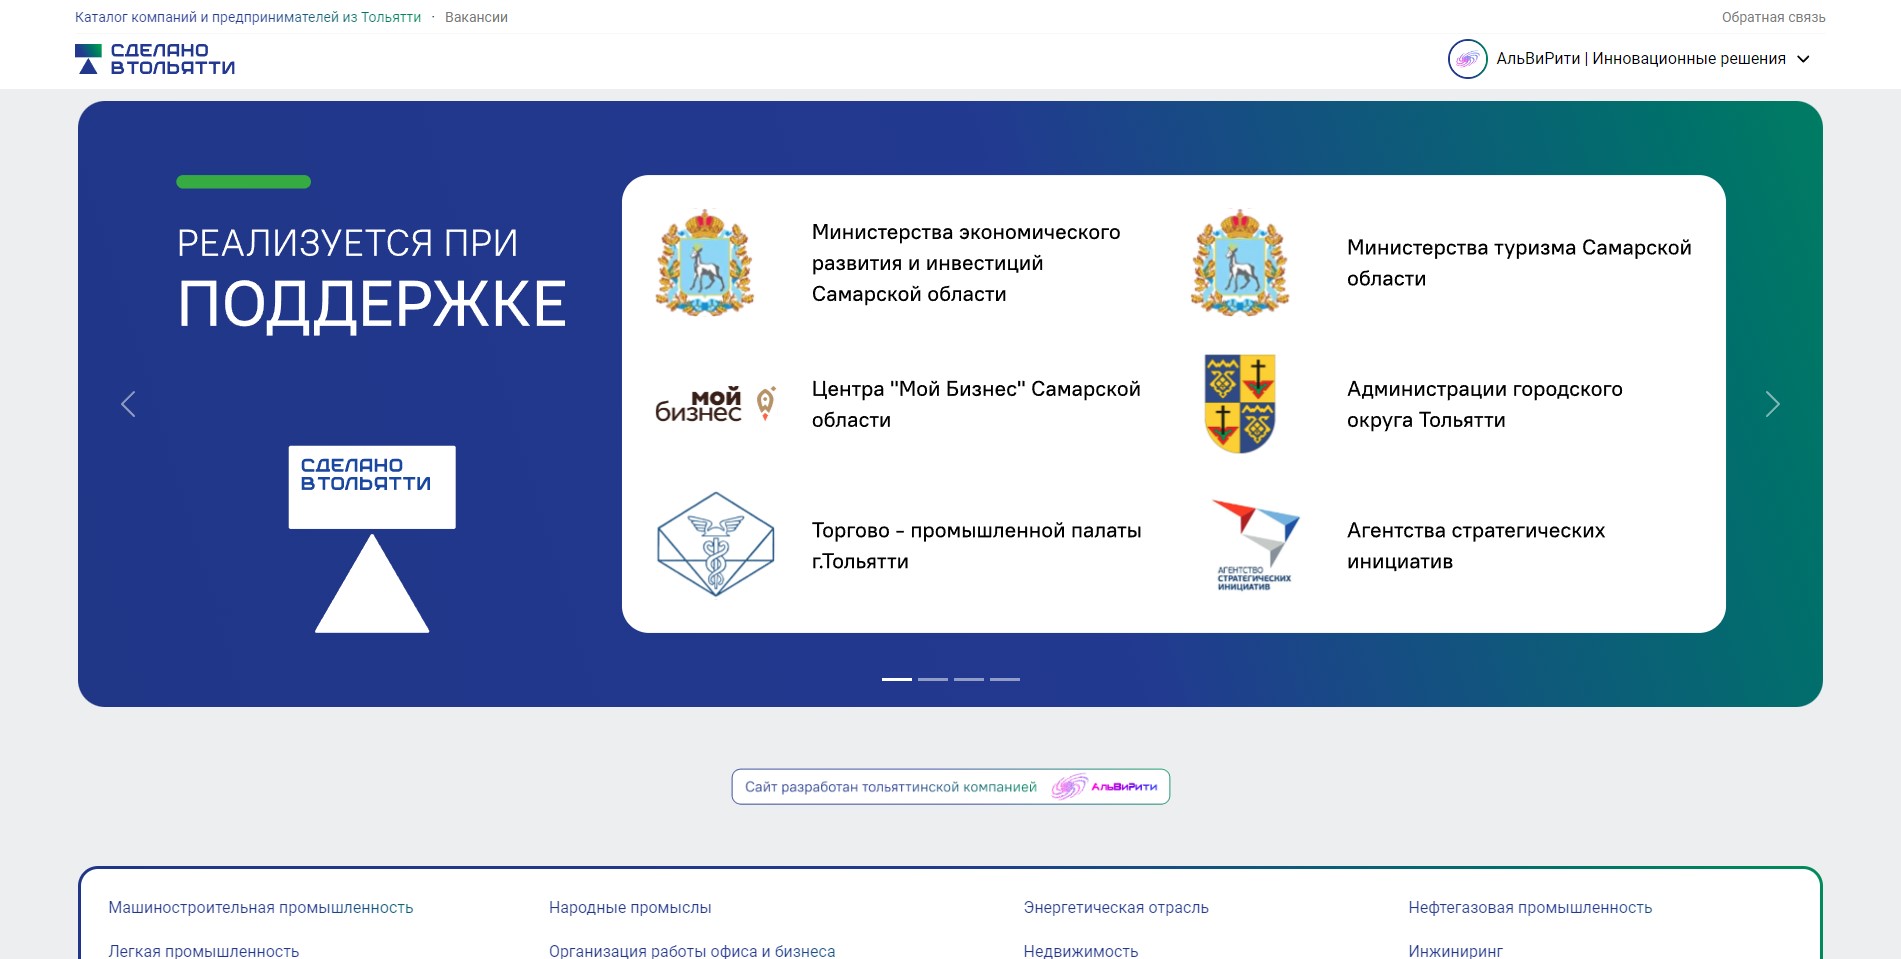The width and height of the screenshot is (1901, 959).
Task: Click the Агентство стратегических инициатив logo
Action: coord(1254,545)
